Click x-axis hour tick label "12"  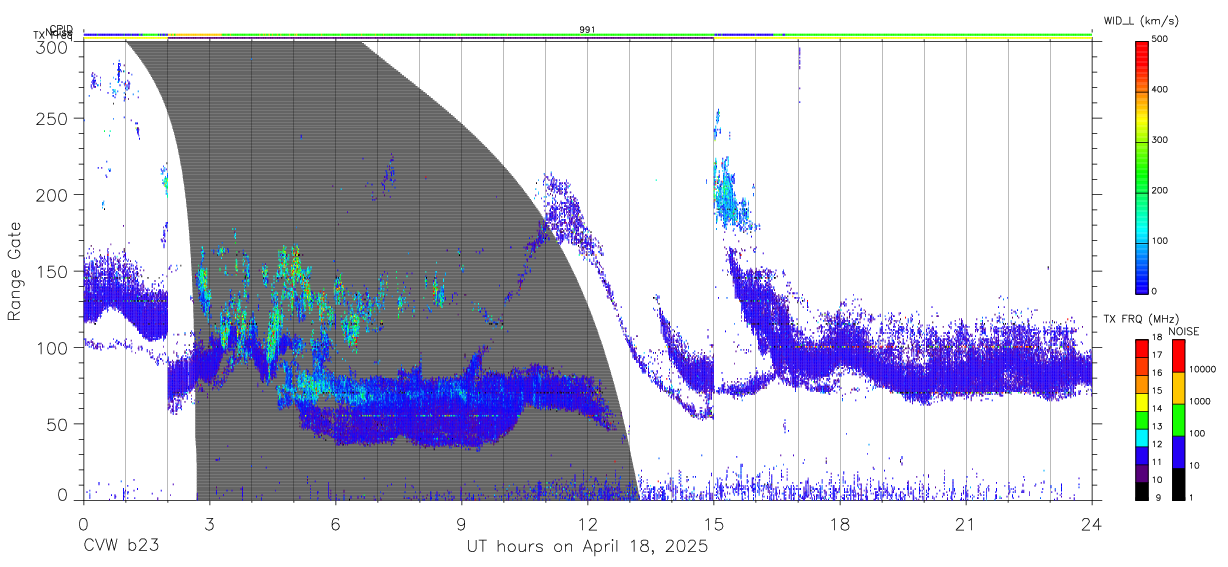(587, 524)
